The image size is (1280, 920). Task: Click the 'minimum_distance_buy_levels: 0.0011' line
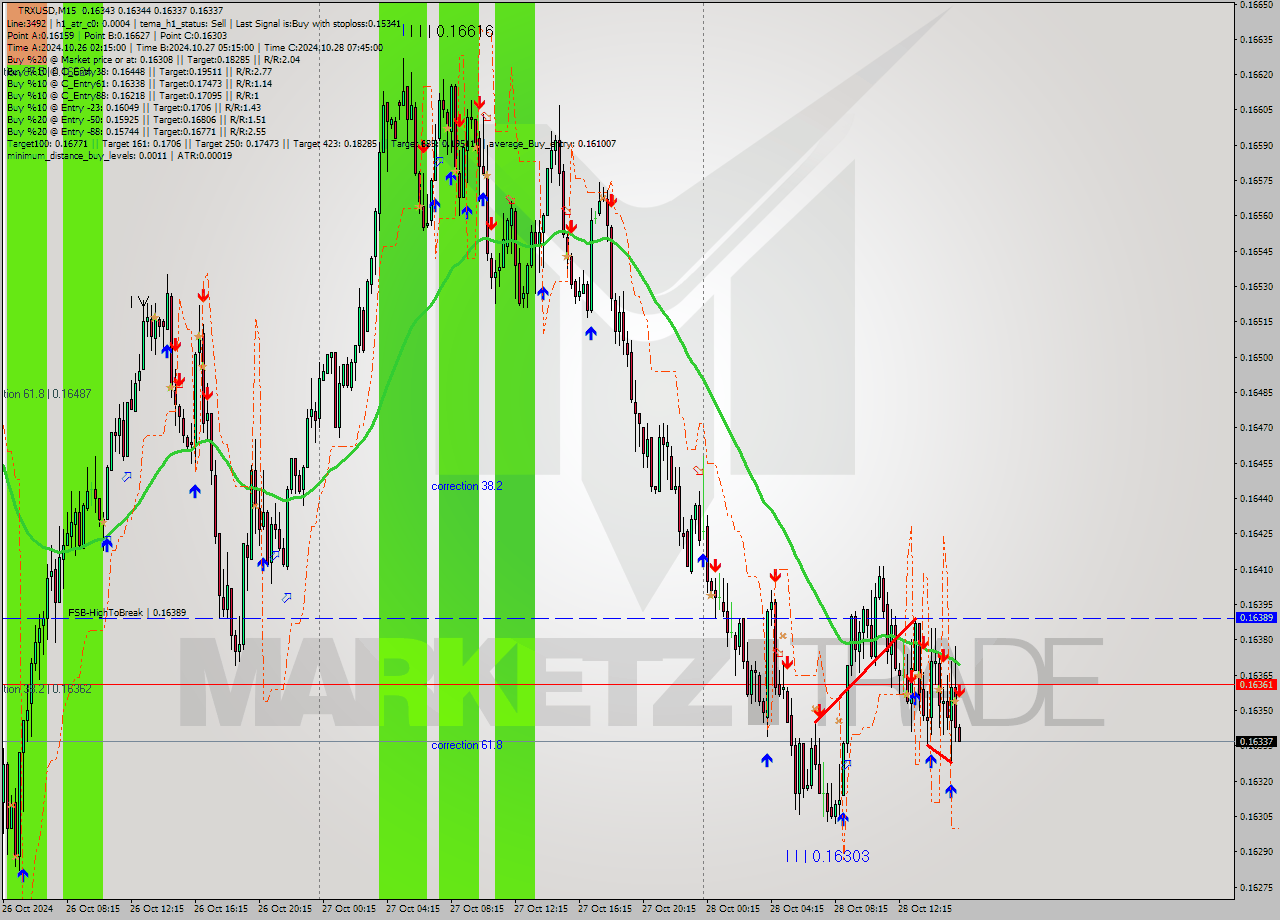[118, 156]
